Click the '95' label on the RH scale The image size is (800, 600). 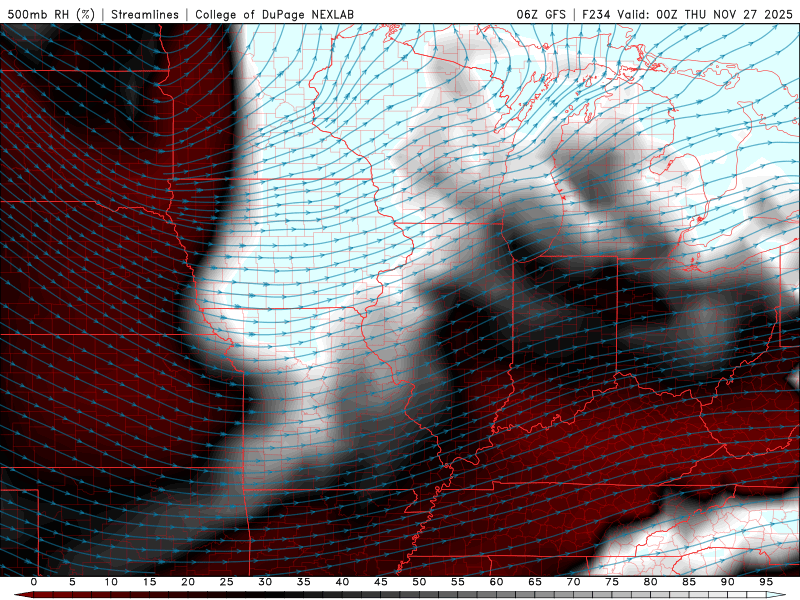(x=766, y=582)
